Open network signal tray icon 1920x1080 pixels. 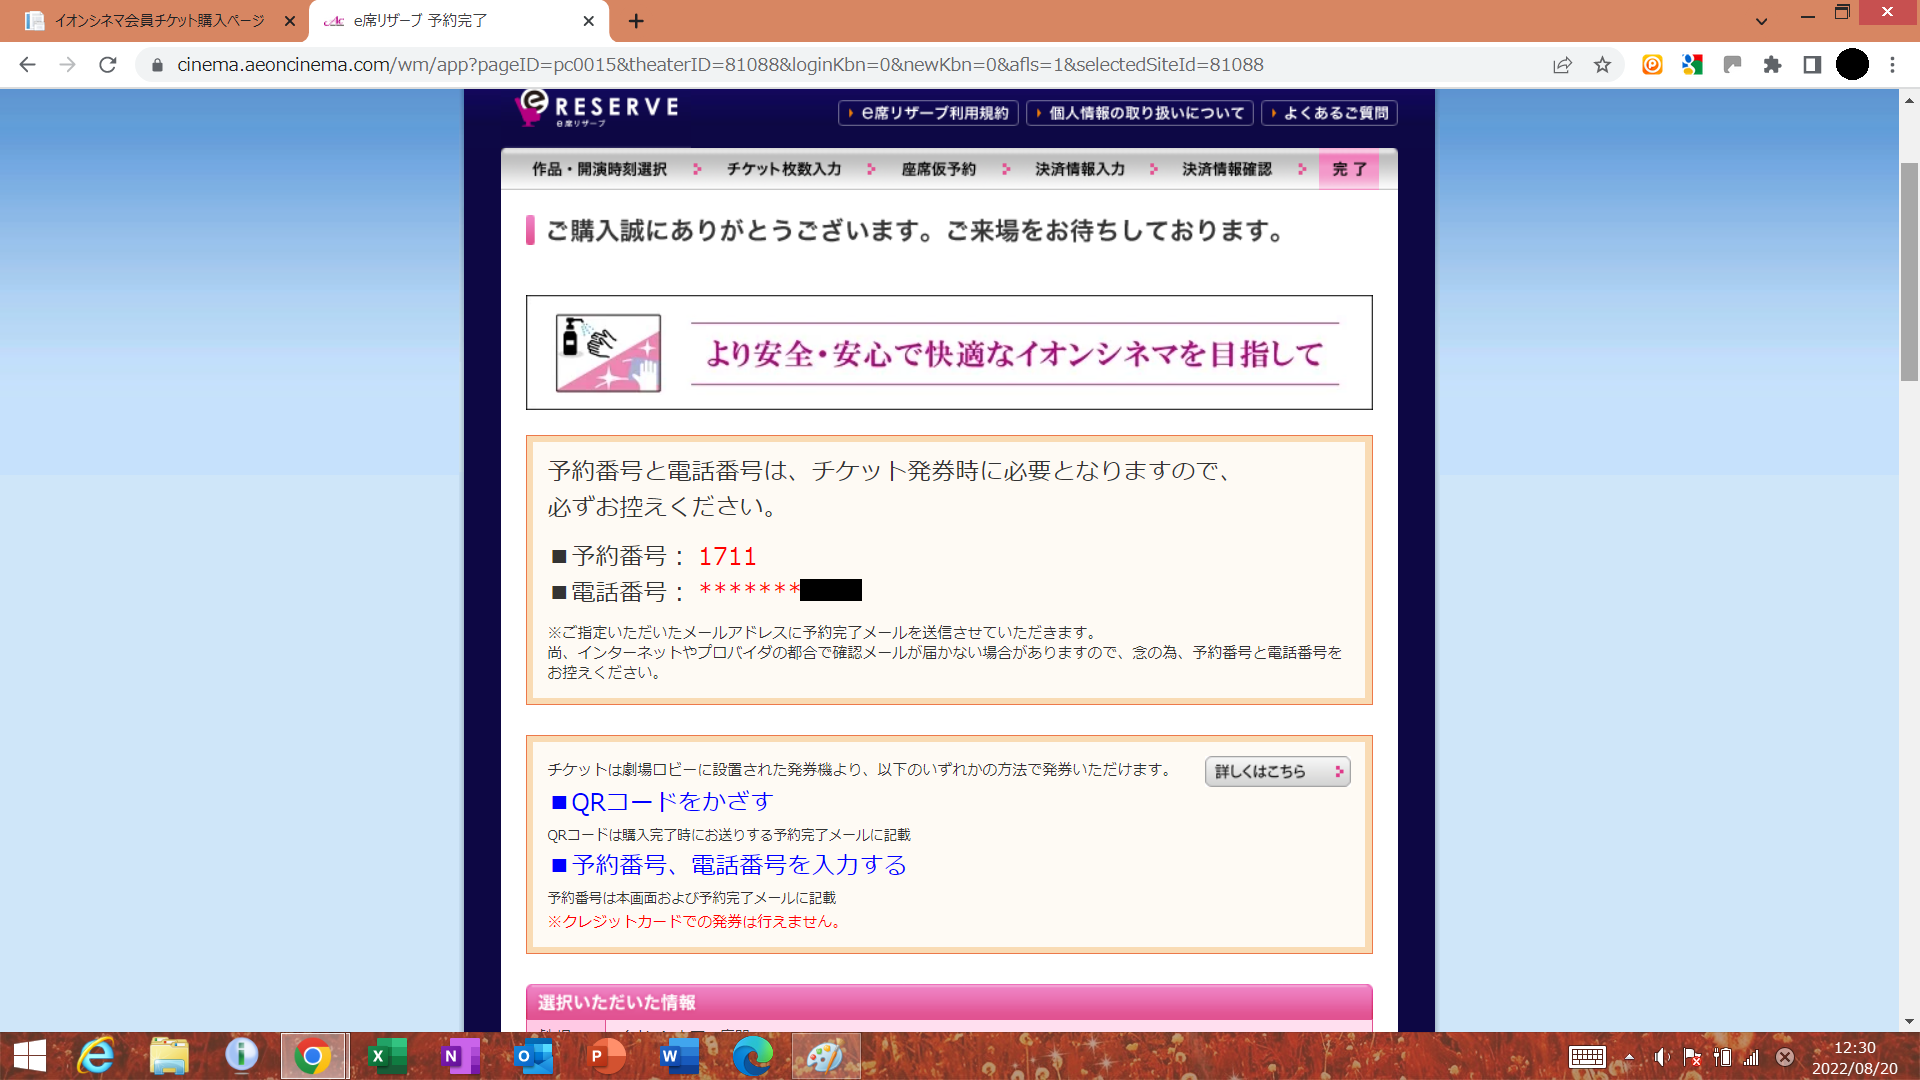tap(1751, 1056)
